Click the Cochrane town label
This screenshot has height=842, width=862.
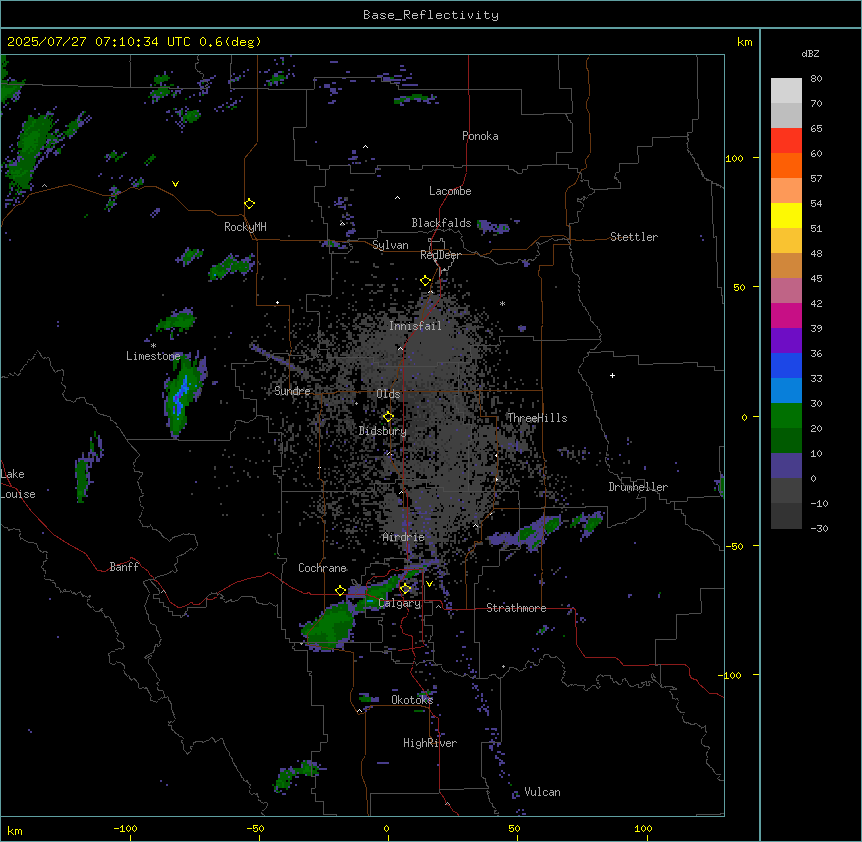[x=322, y=568]
